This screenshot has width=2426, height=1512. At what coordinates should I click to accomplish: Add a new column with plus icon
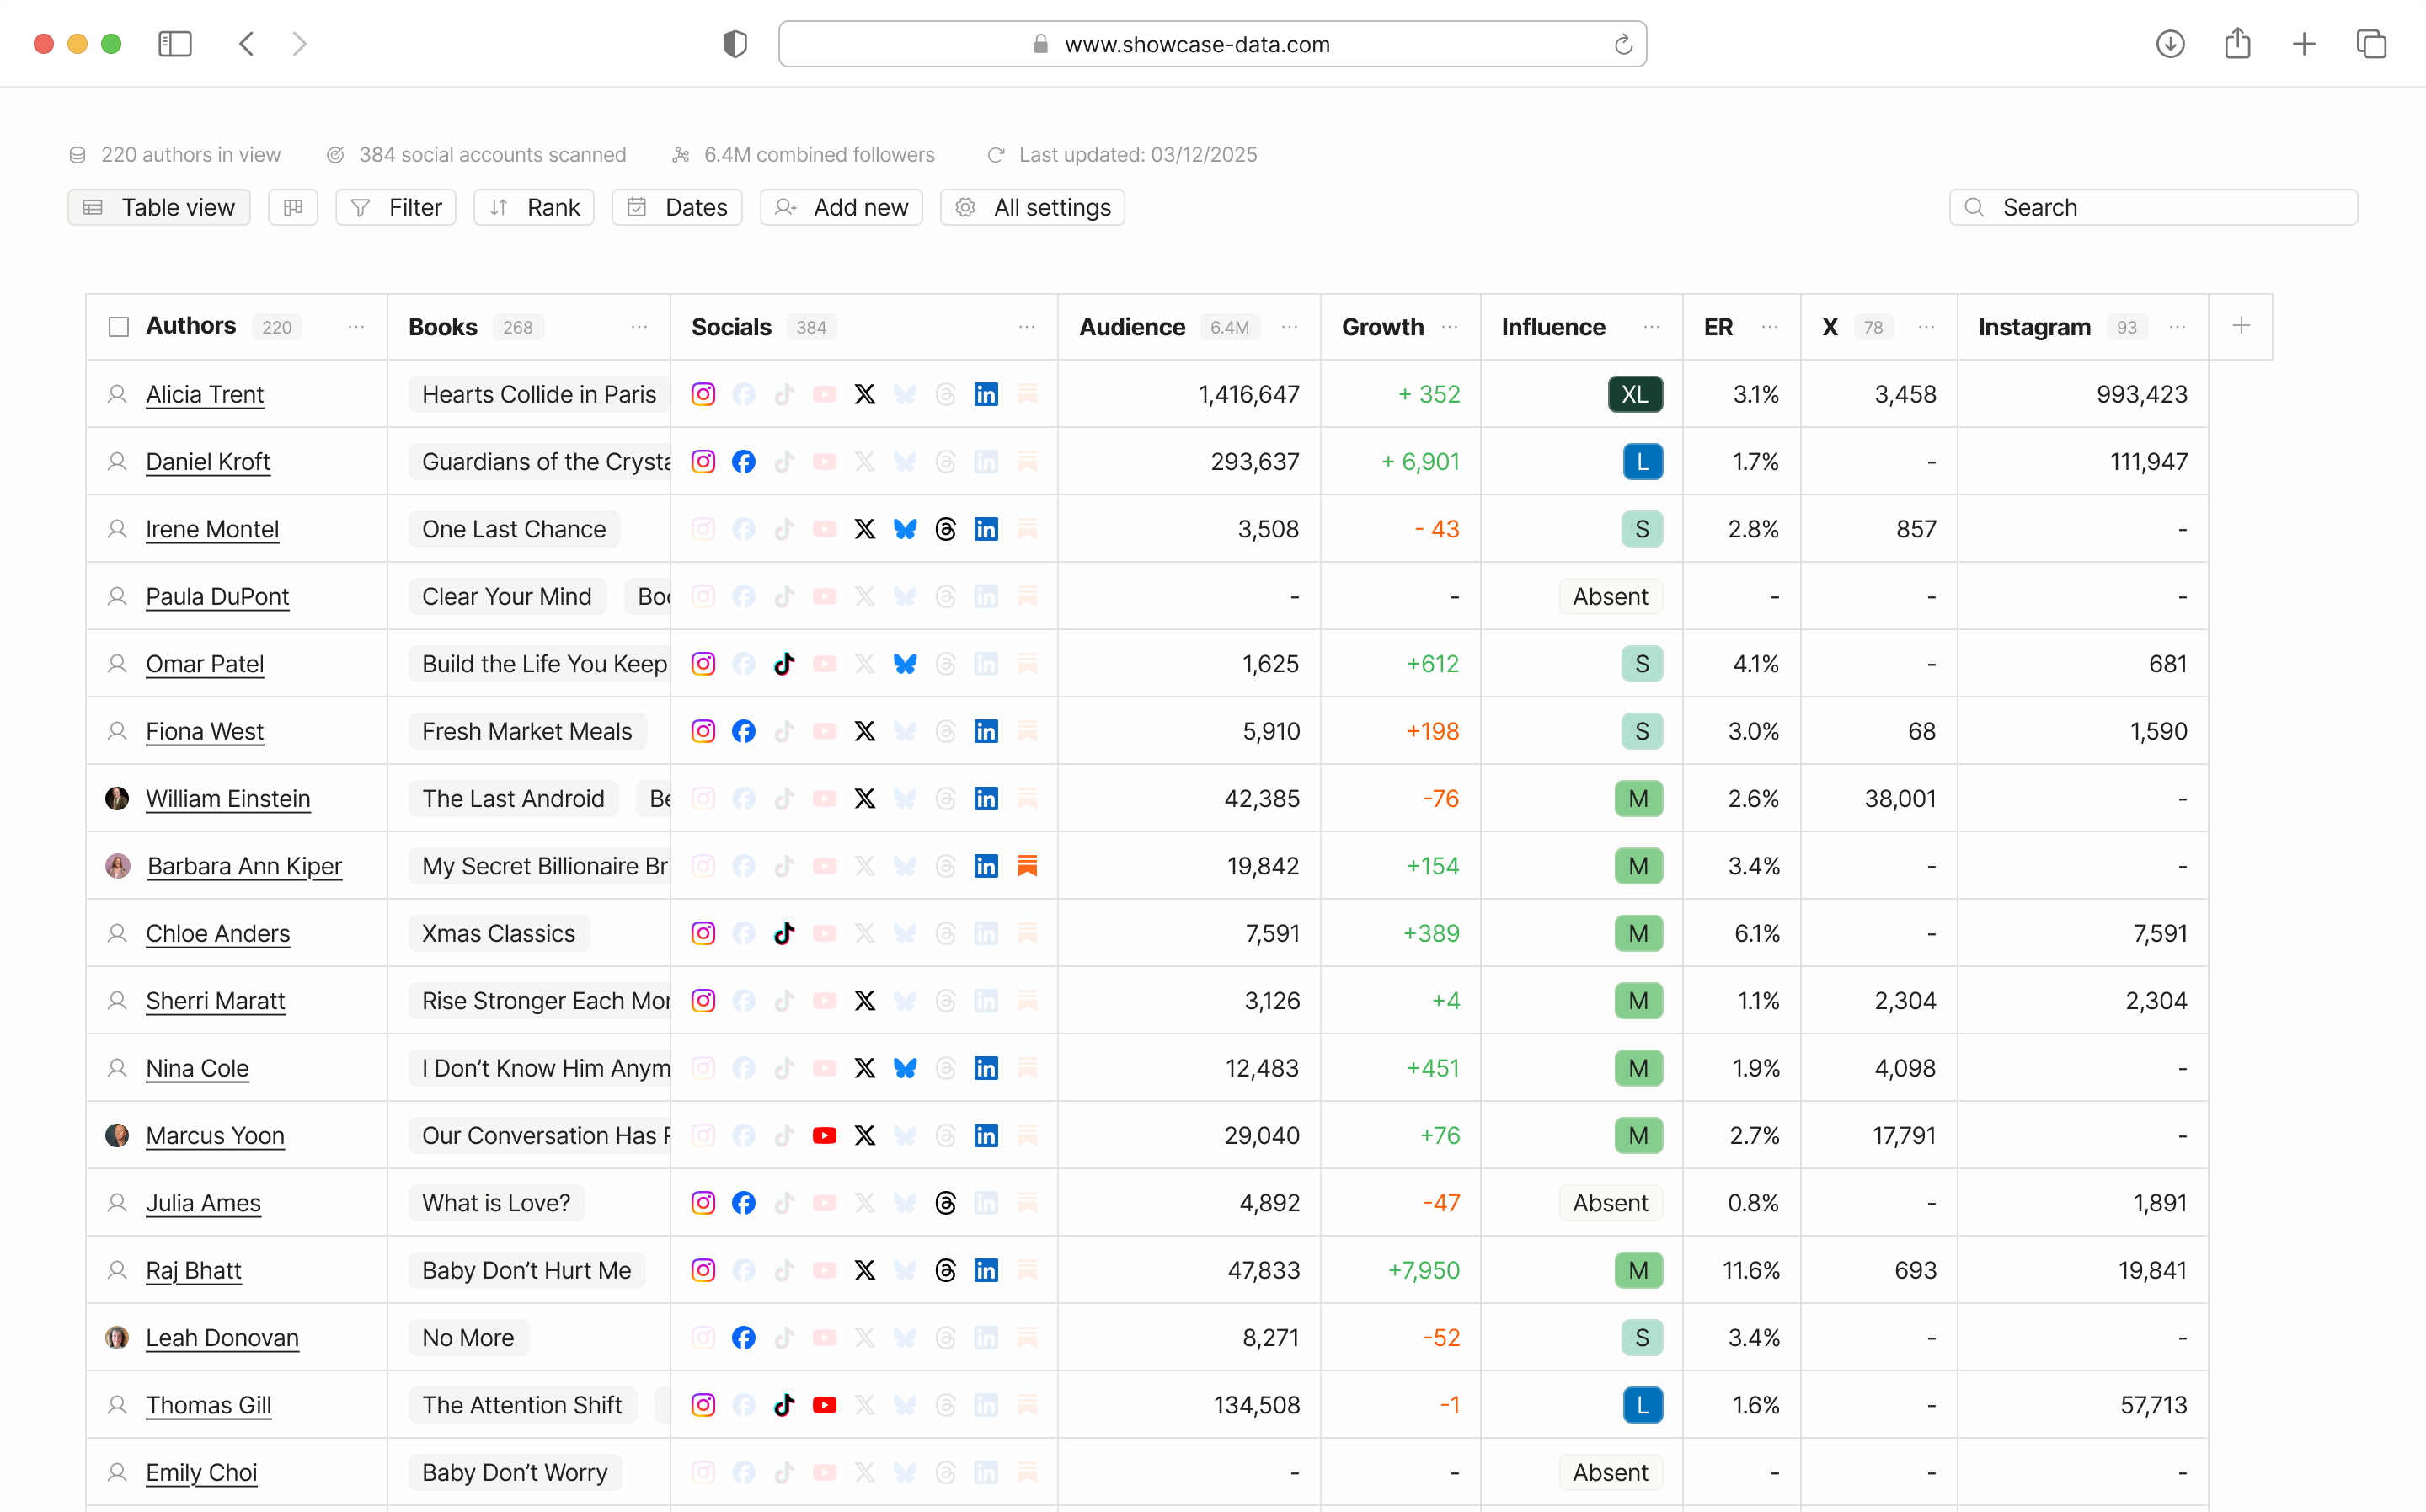click(x=2241, y=326)
